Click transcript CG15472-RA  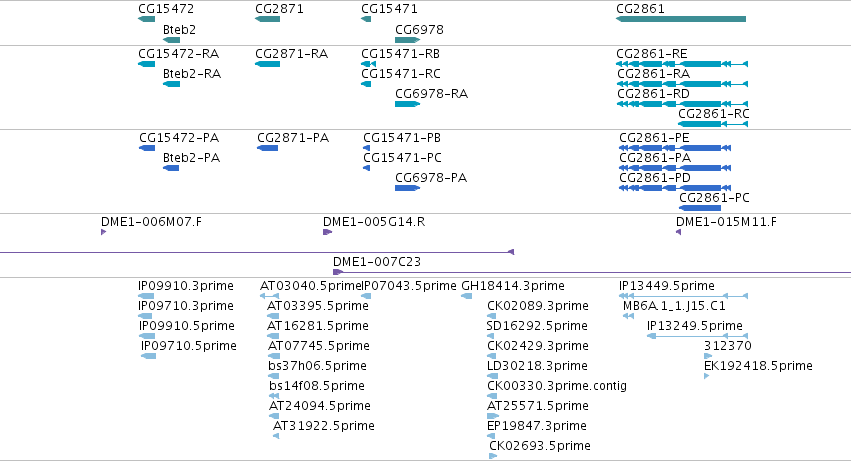(147, 64)
